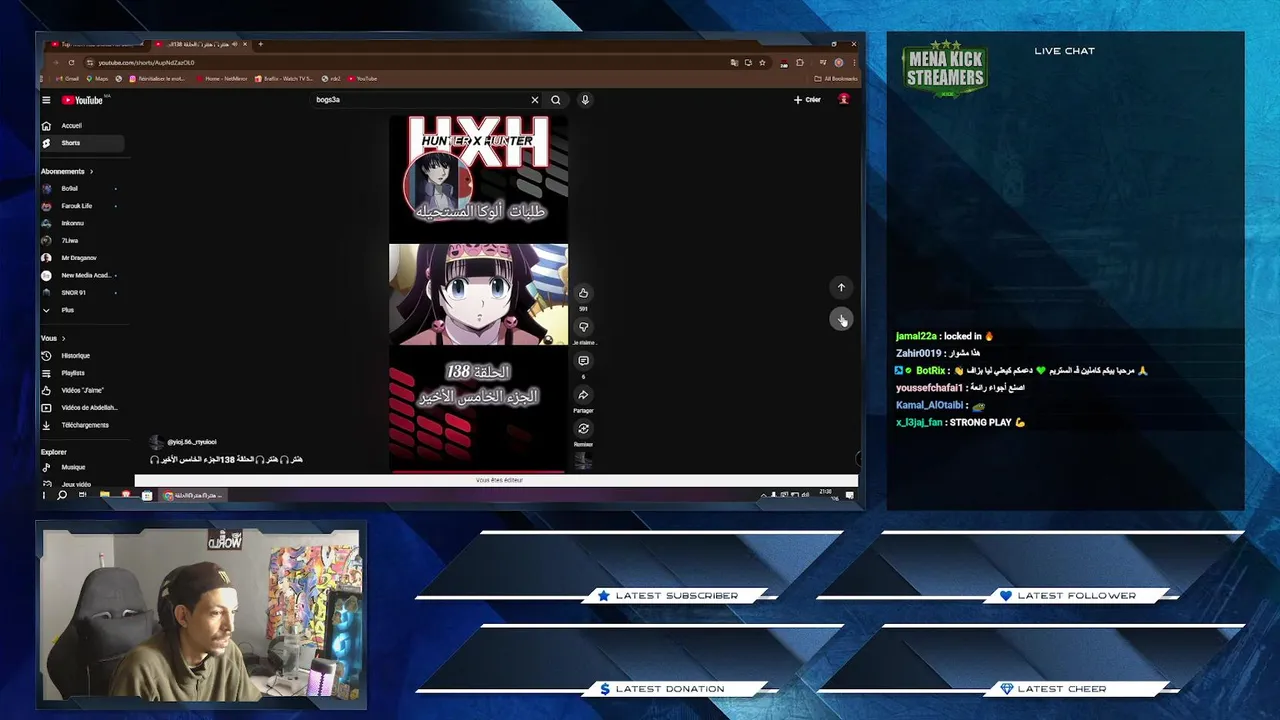The image size is (1280, 720).
Task: Open Musique under Explorer
Action: pyautogui.click(x=82, y=467)
